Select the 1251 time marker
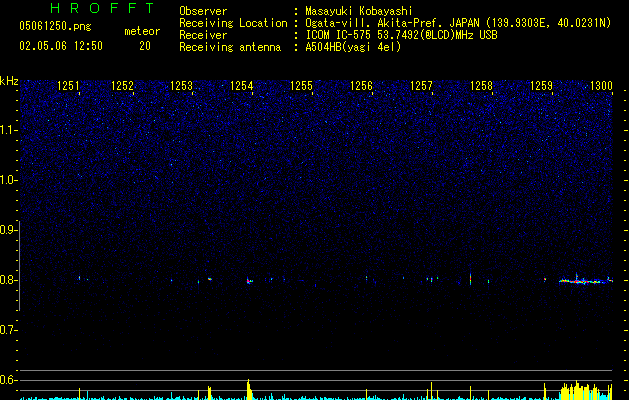 click(x=68, y=86)
